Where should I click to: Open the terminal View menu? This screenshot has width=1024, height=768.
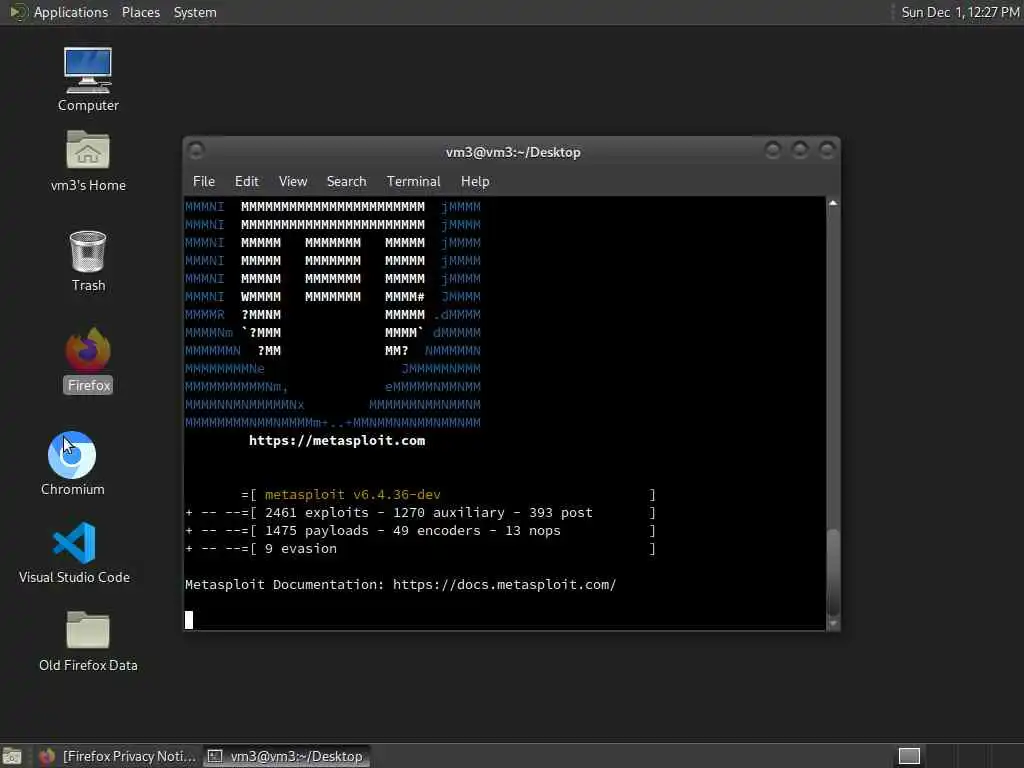(293, 182)
